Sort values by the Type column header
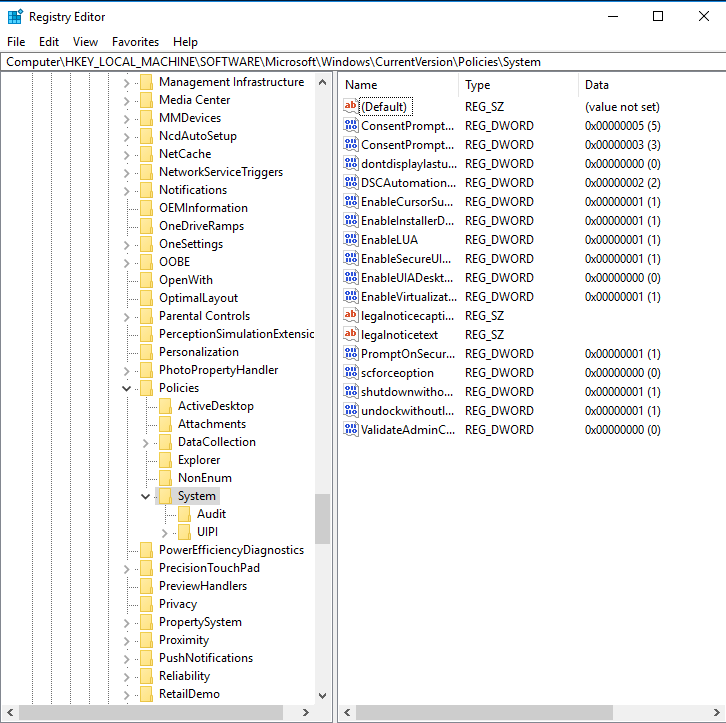Viewport: 726px width, 723px height. (x=519, y=85)
